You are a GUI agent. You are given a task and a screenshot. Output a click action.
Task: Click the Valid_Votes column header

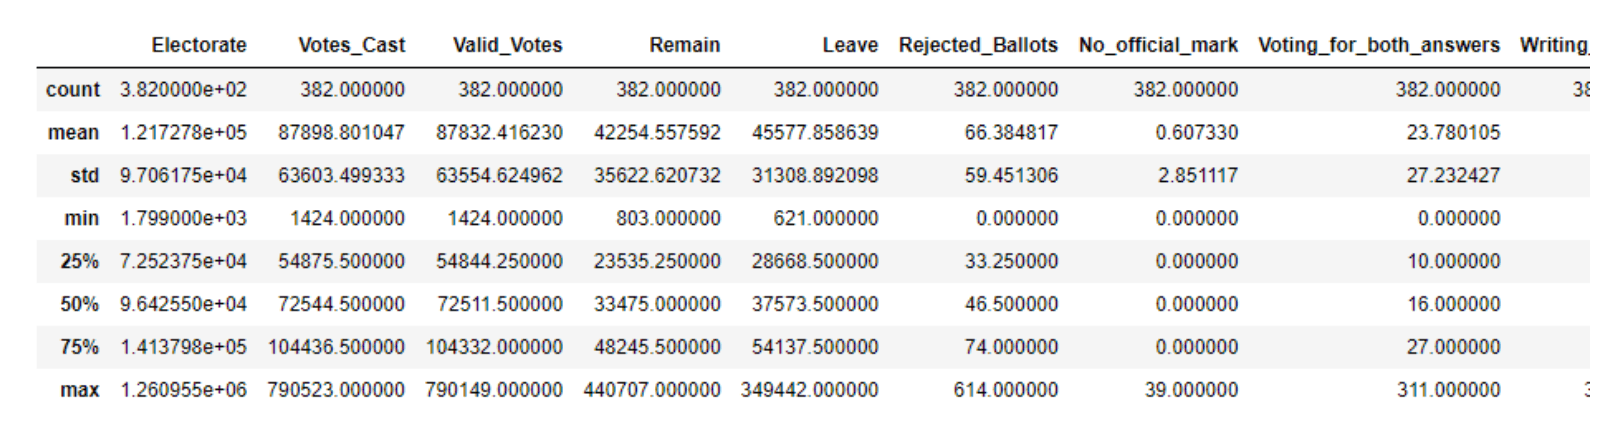(507, 45)
